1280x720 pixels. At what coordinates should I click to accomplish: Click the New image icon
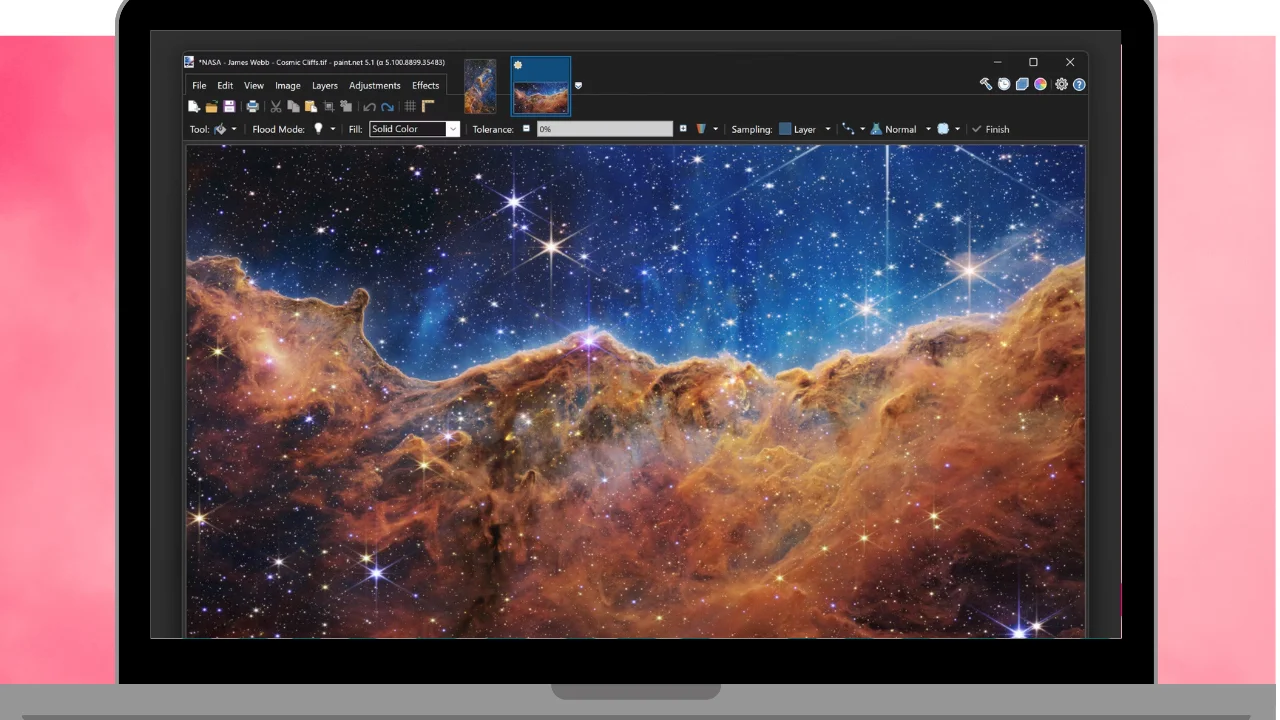point(194,107)
